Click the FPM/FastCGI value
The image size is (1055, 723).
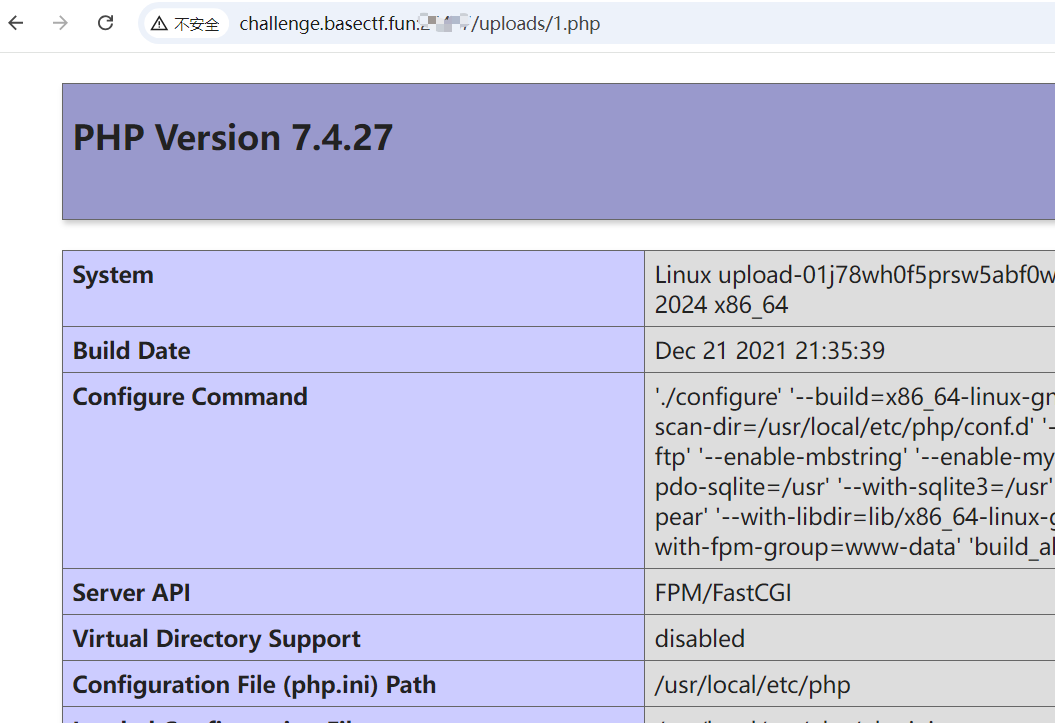tap(723, 593)
